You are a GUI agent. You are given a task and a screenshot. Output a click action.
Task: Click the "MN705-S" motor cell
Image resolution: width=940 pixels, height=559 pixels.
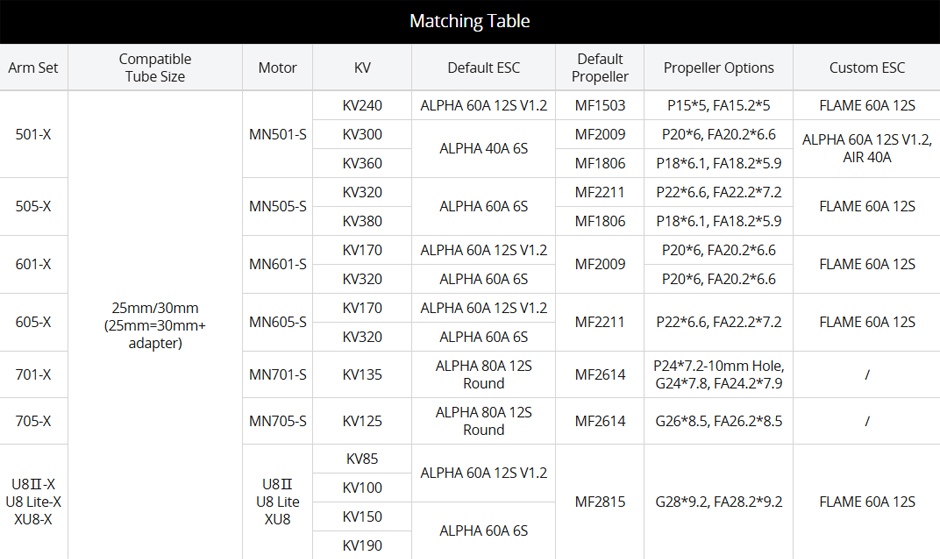(278, 421)
